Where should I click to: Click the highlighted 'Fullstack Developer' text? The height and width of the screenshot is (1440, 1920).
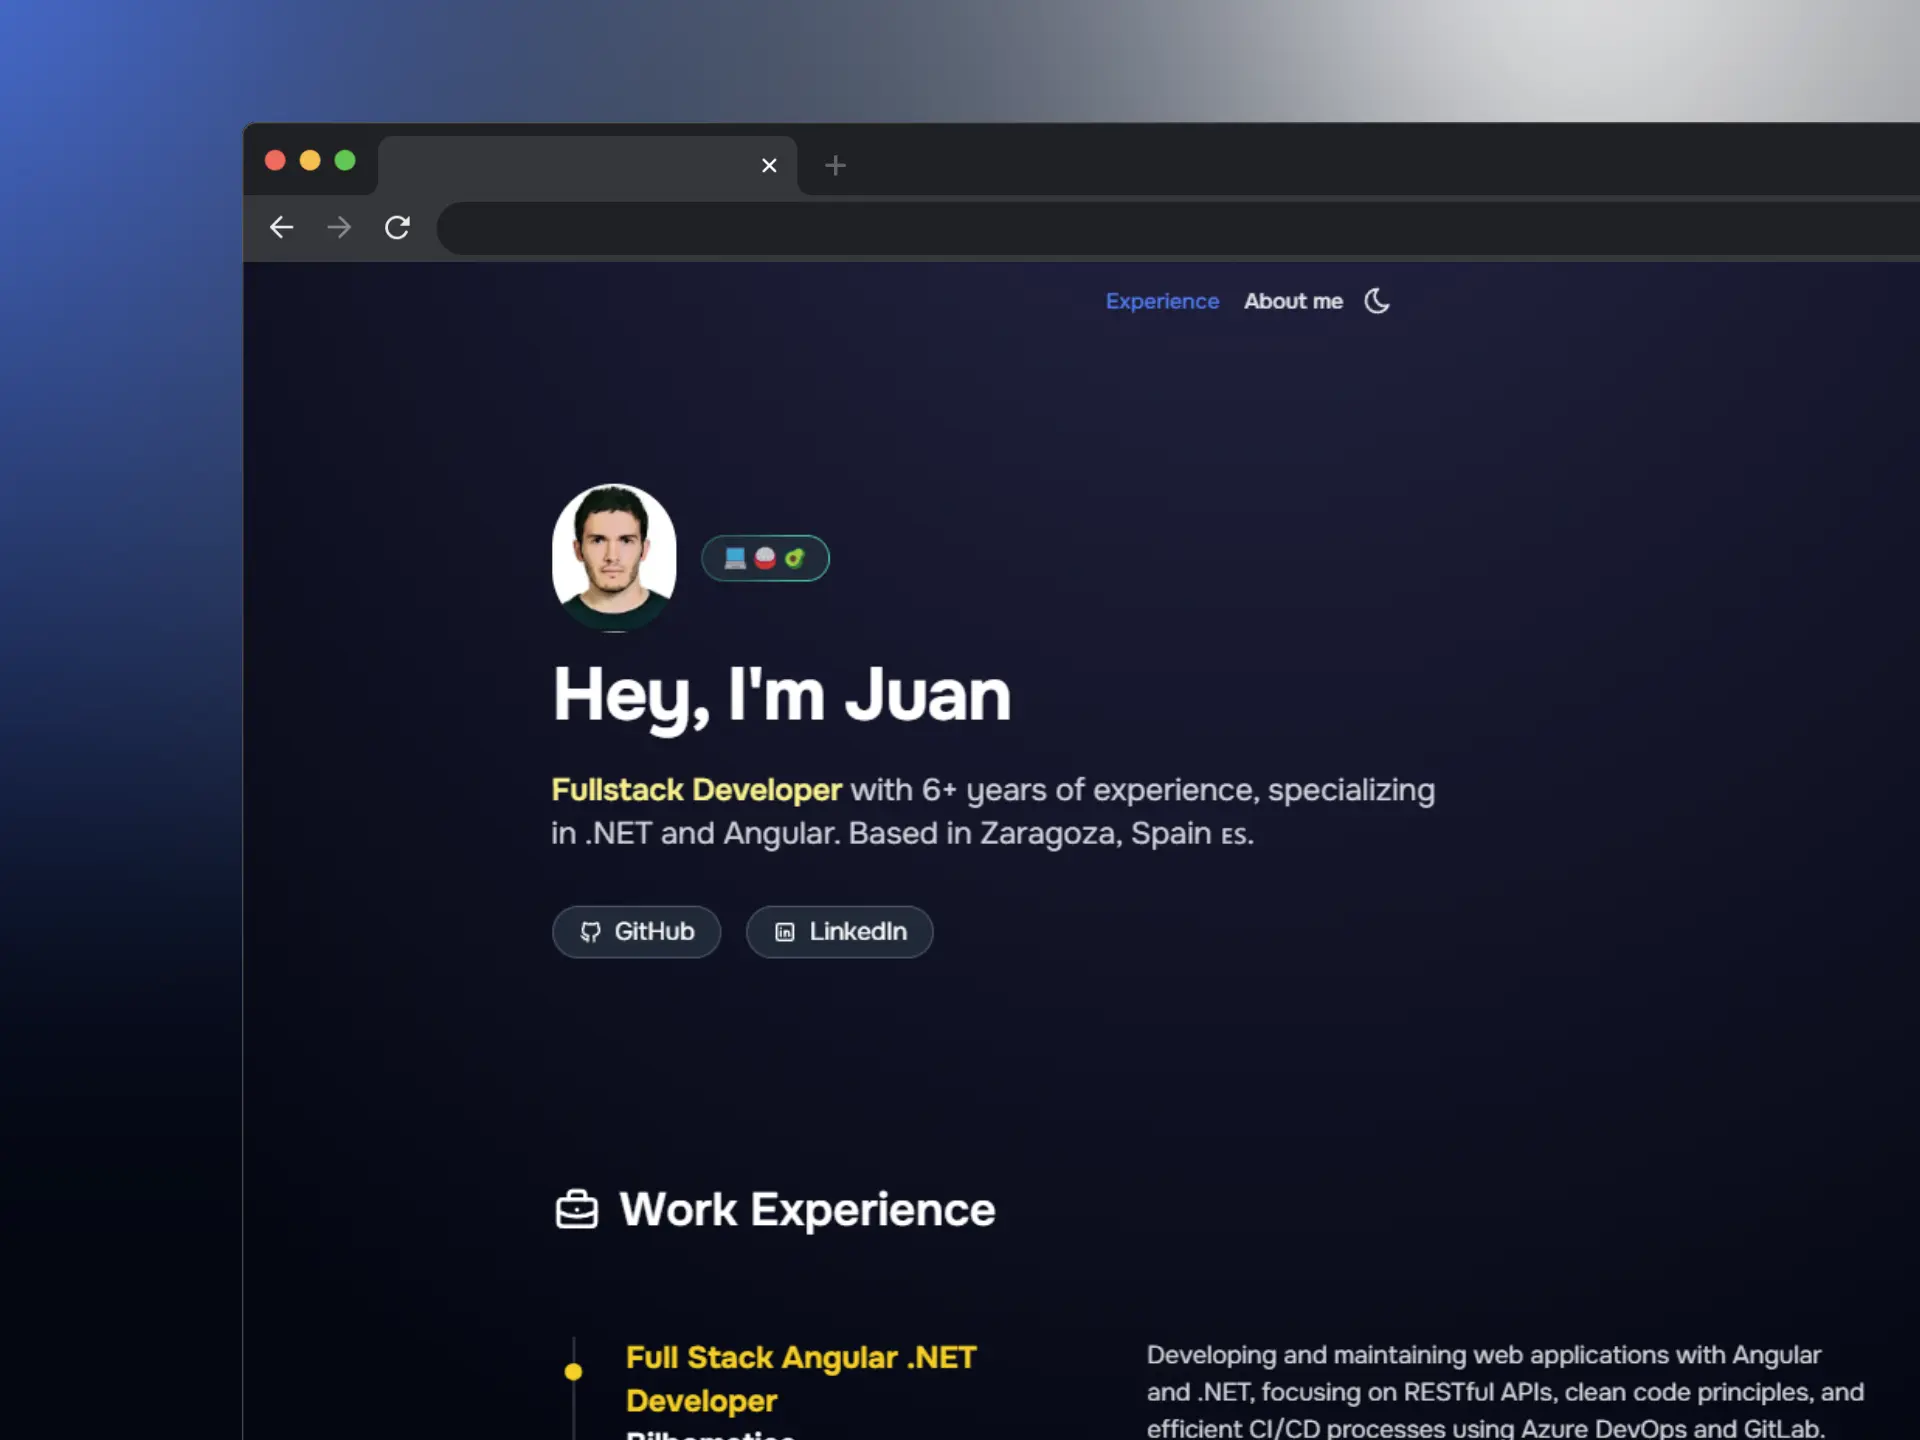point(696,790)
